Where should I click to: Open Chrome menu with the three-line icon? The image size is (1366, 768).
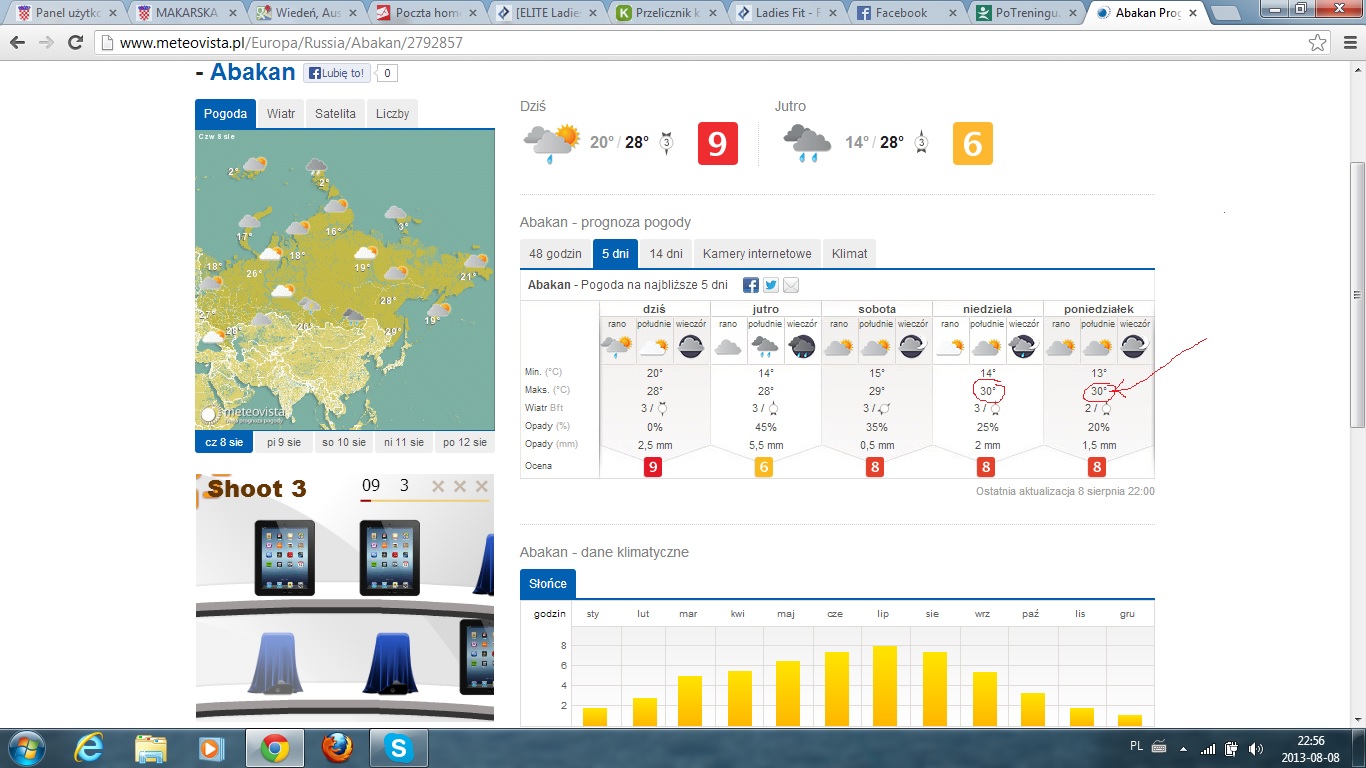[1346, 44]
